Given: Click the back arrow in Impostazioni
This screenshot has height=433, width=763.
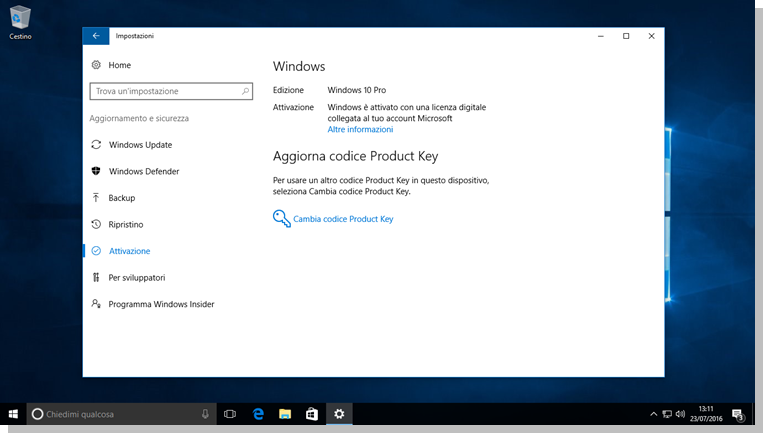Looking at the screenshot, I should tap(96, 36).
